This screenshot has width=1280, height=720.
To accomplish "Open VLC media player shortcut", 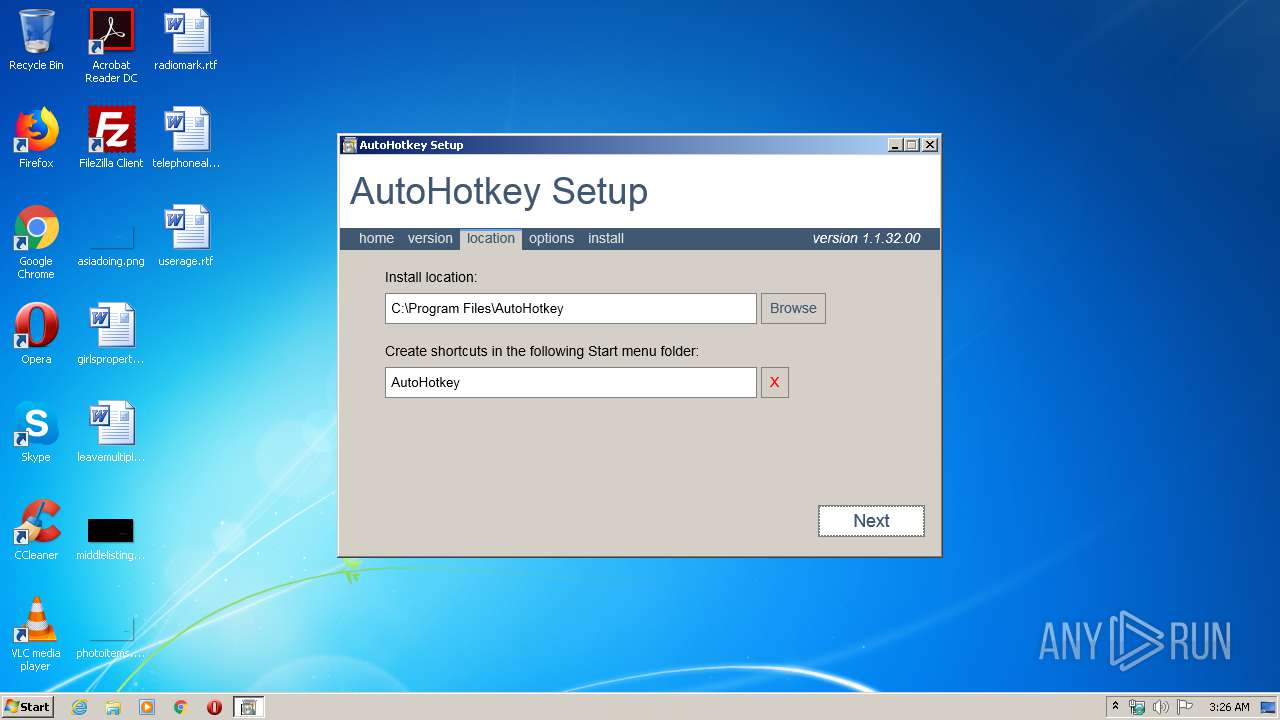I will point(36,634).
